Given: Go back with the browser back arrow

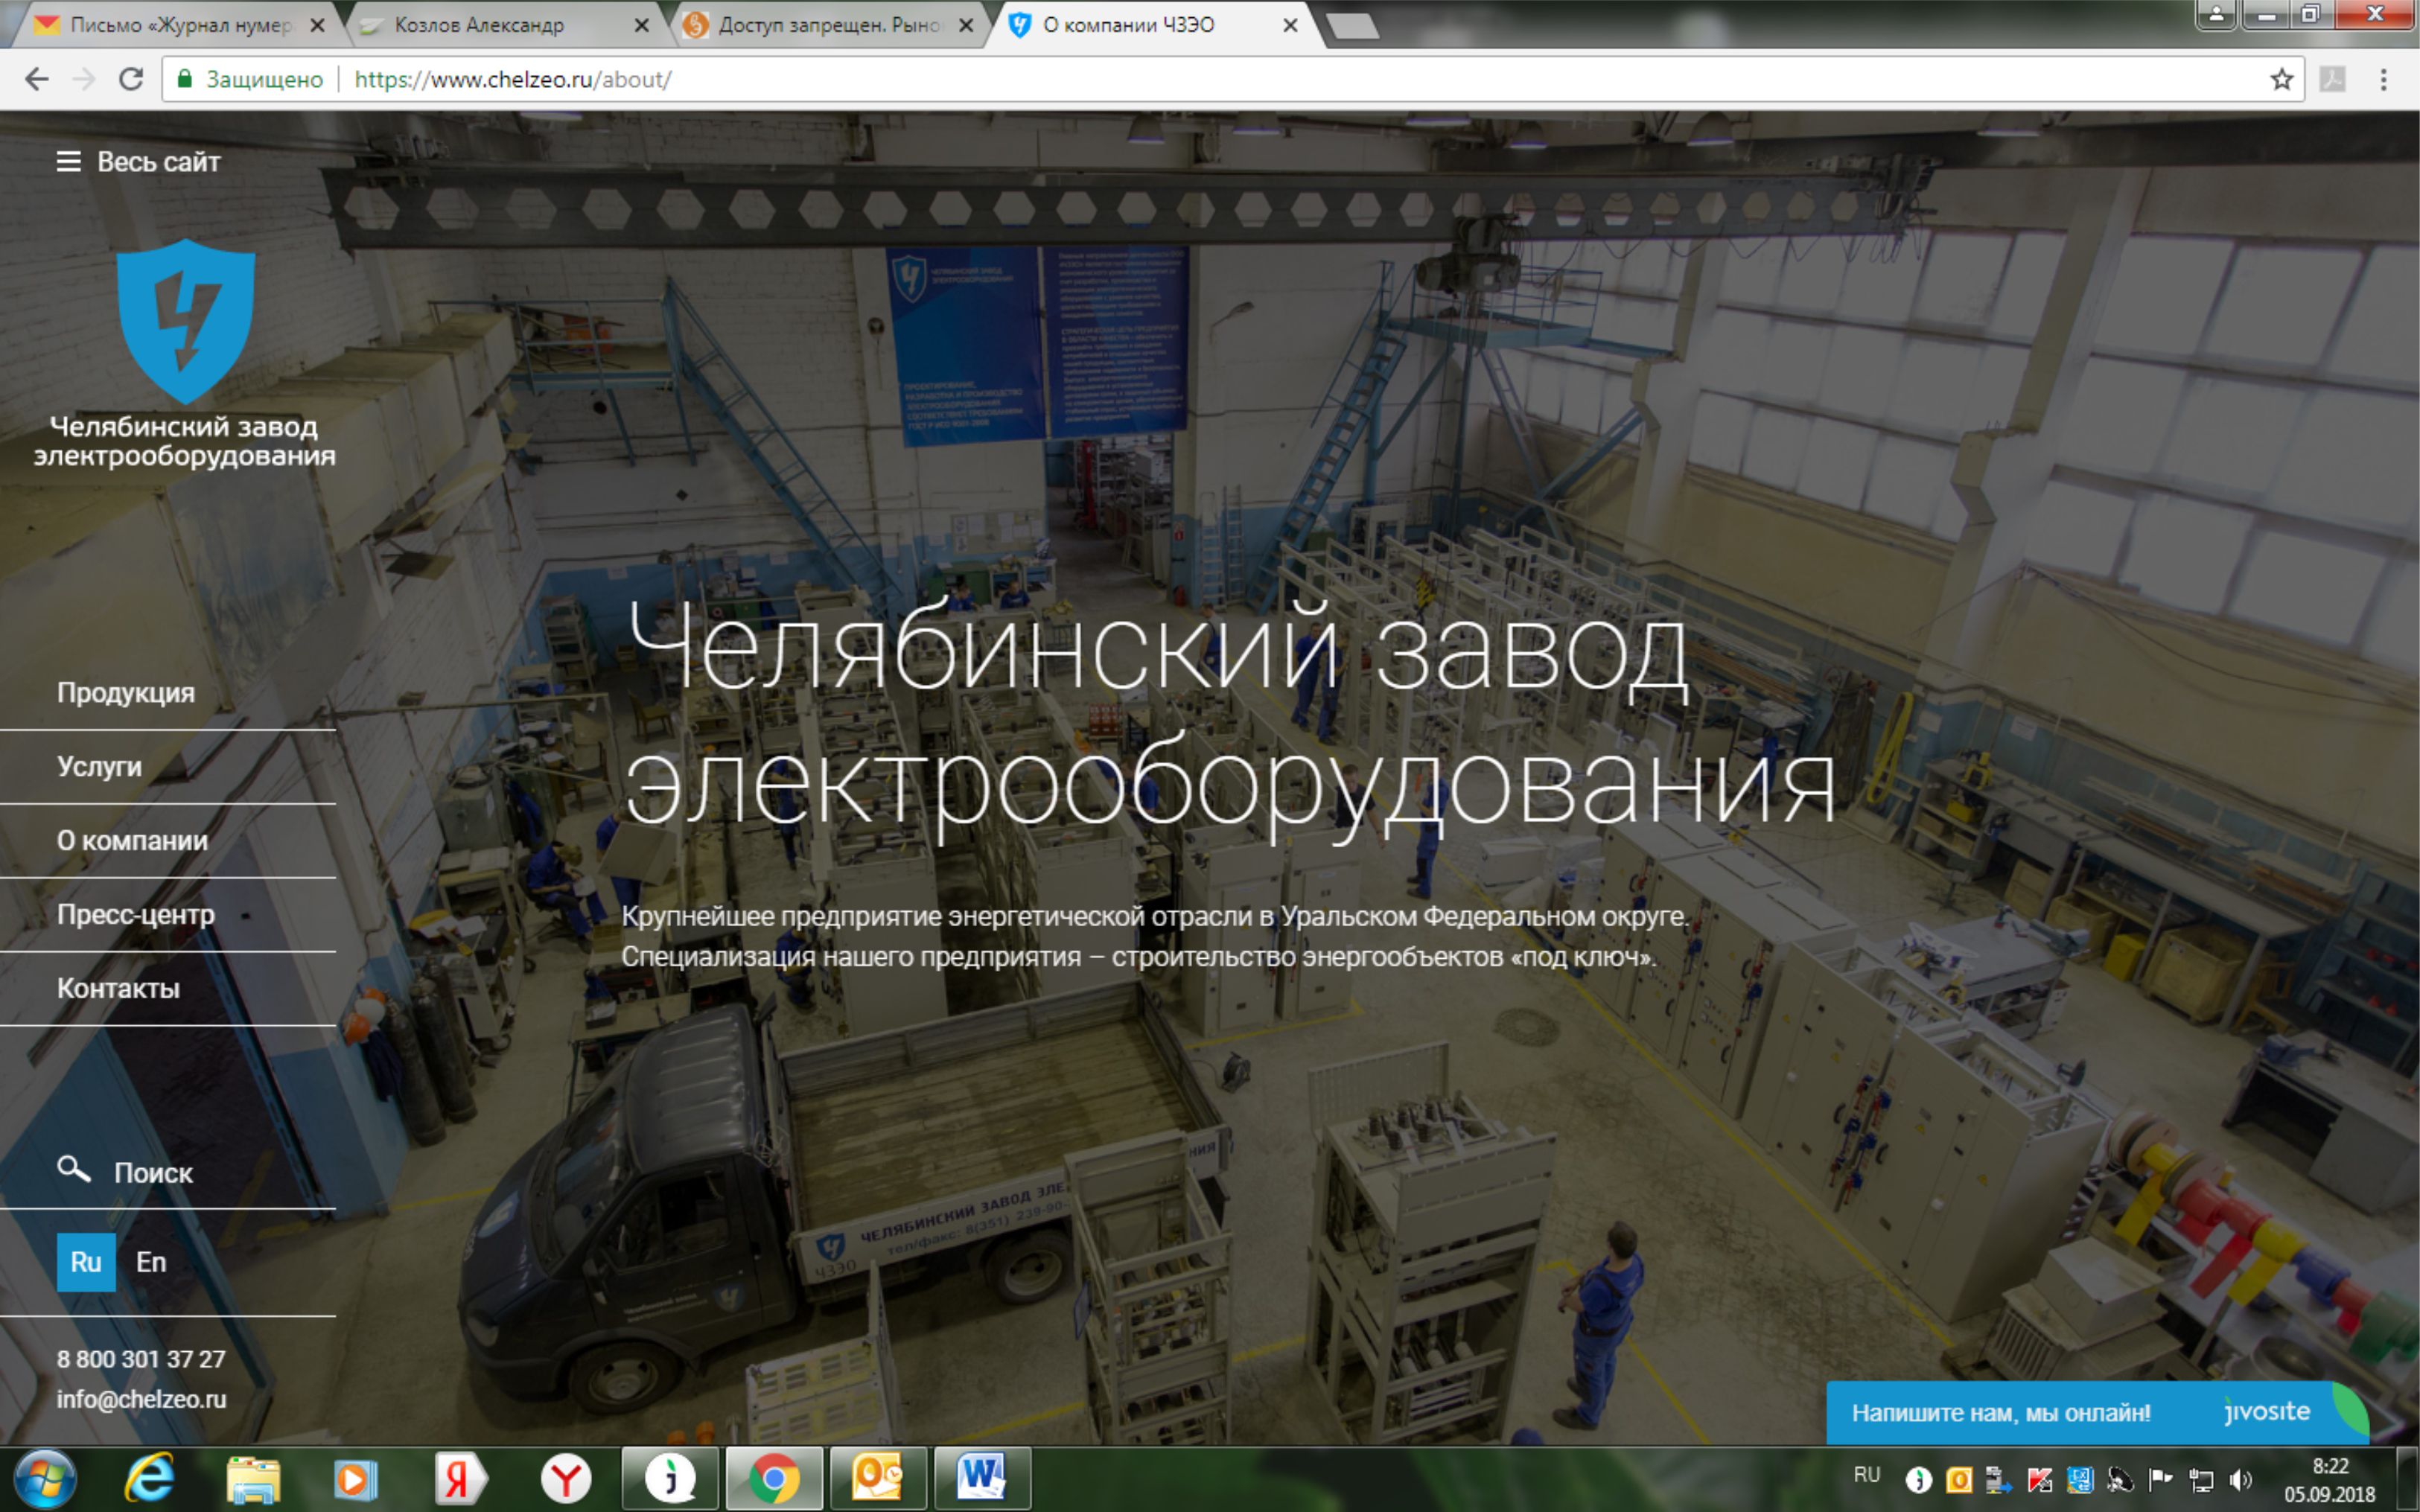Looking at the screenshot, I should 36,79.
